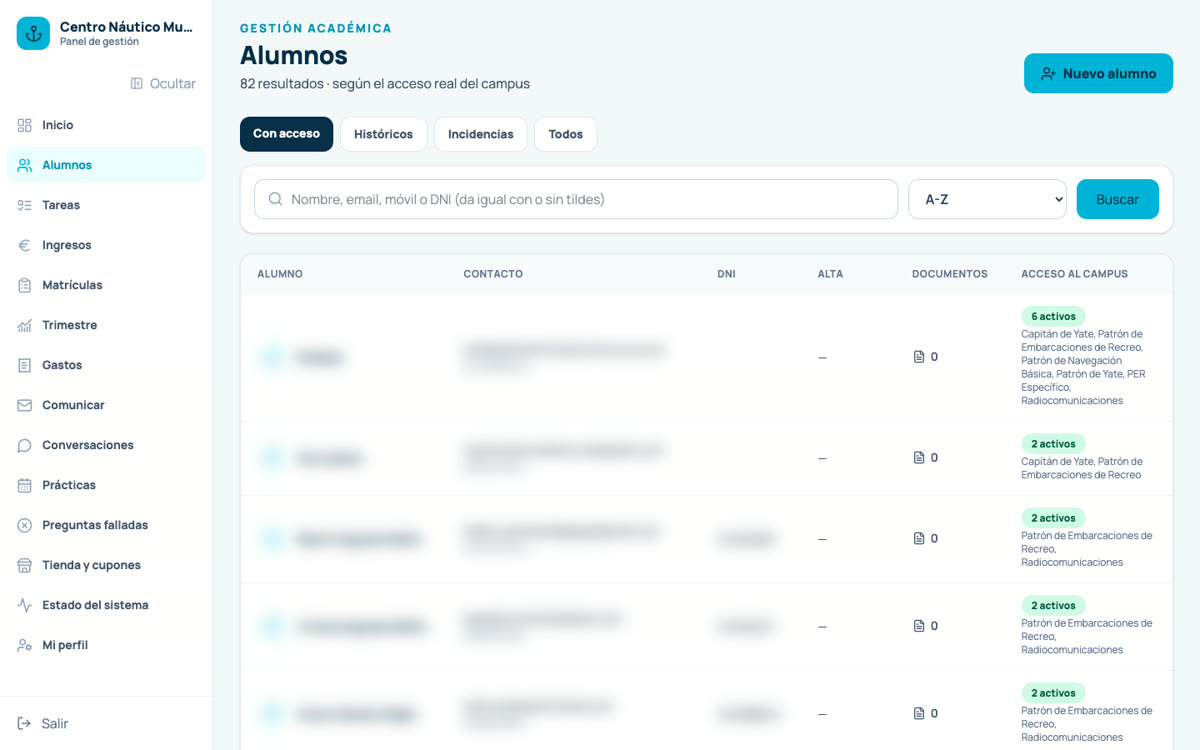This screenshot has height=750, width=1200.
Task: Switch to the Incidencias tab
Action: pyautogui.click(x=480, y=134)
